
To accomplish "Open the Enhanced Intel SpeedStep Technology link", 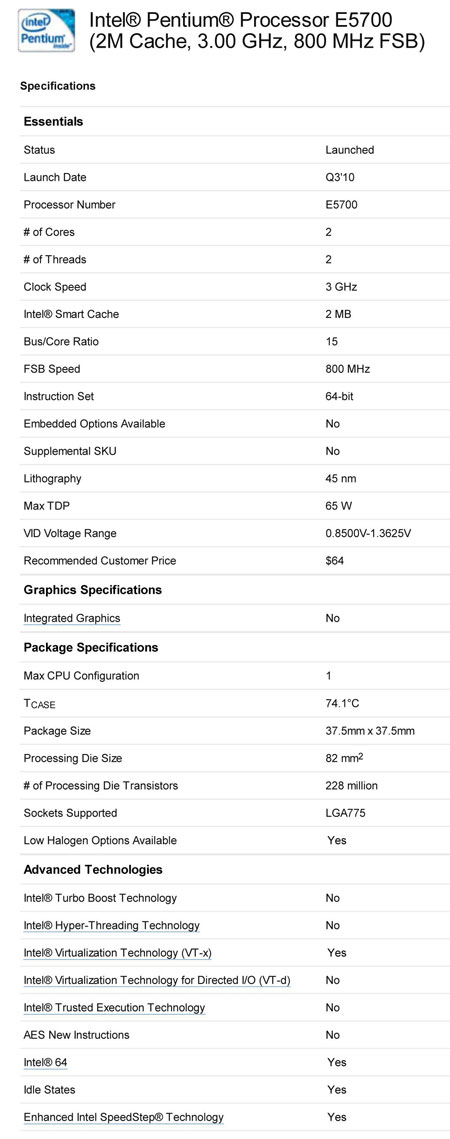I will [124, 1117].
